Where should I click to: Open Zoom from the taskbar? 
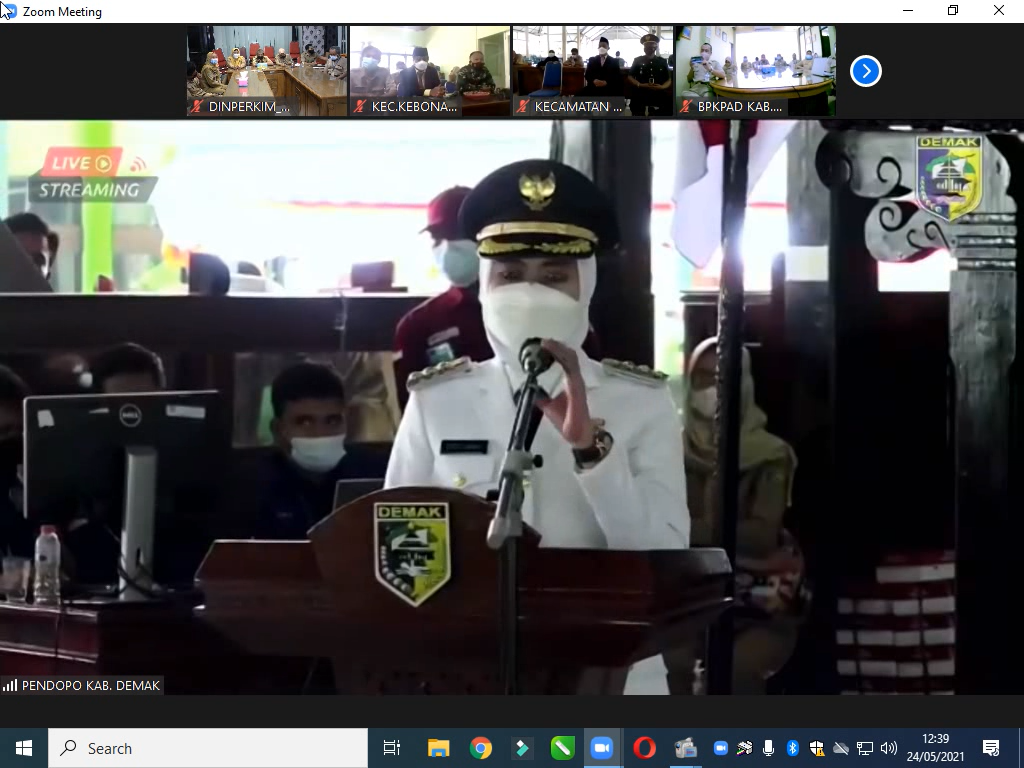coord(601,748)
